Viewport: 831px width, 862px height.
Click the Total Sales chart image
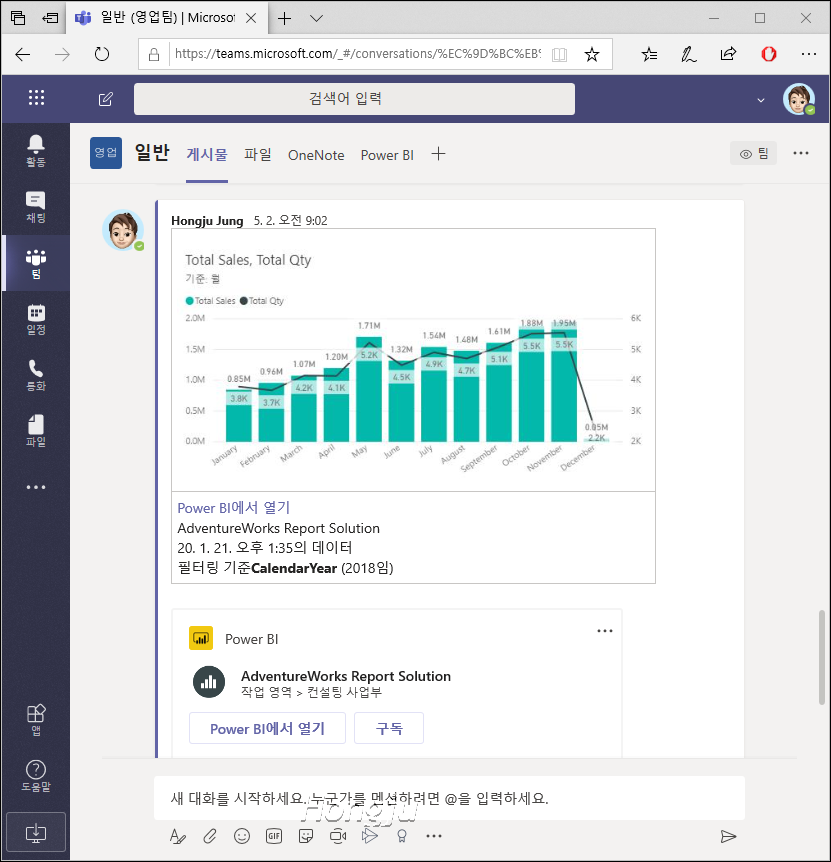click(x=413, y=360)
